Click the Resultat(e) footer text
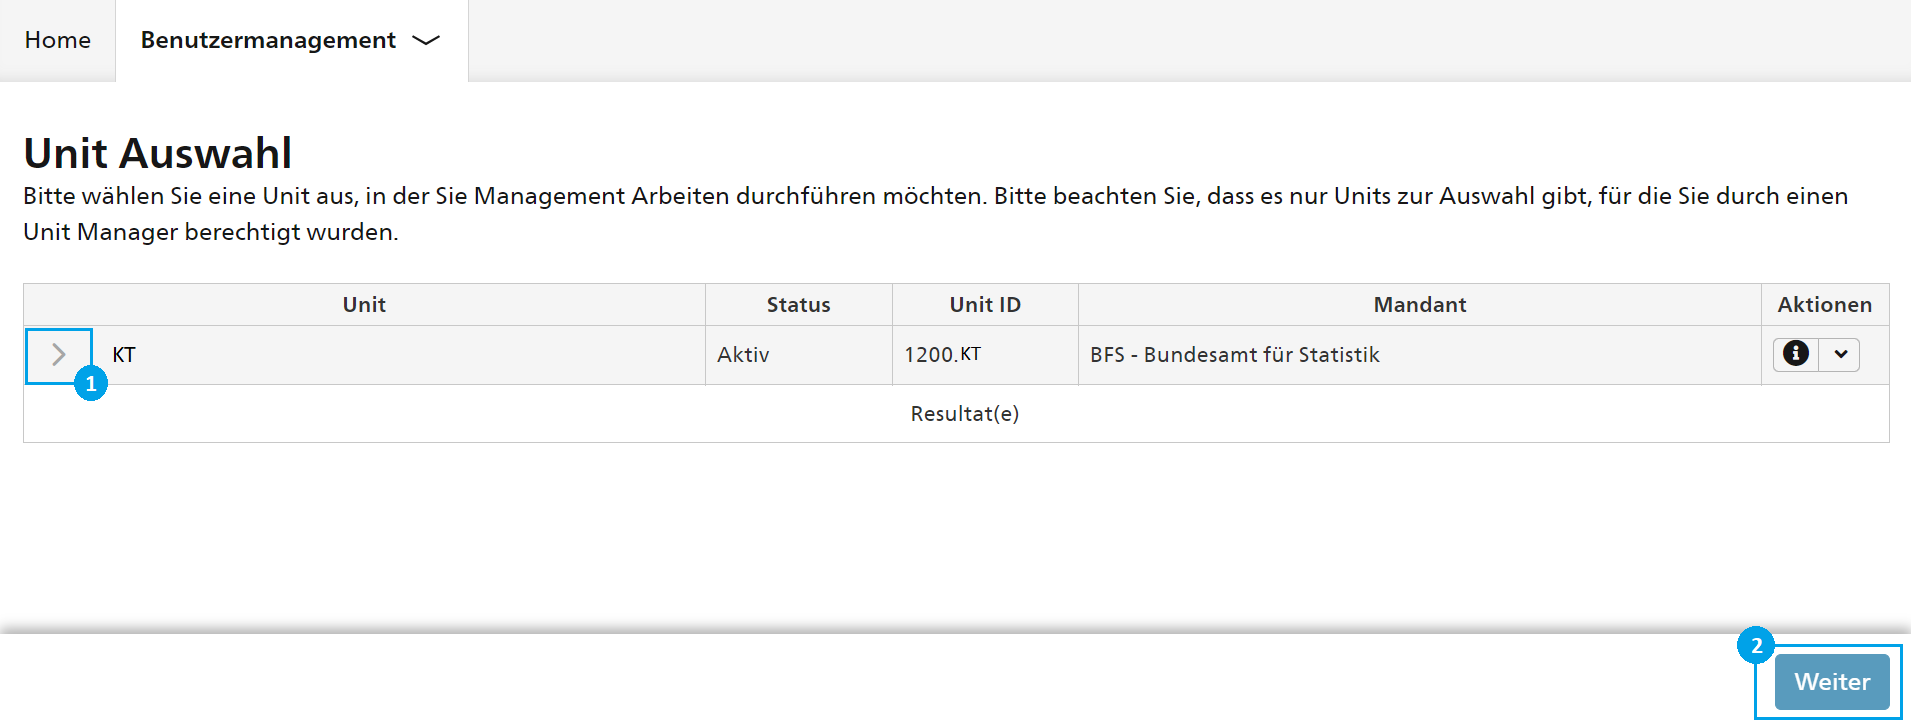1911x726 pixels. point(965,414)
